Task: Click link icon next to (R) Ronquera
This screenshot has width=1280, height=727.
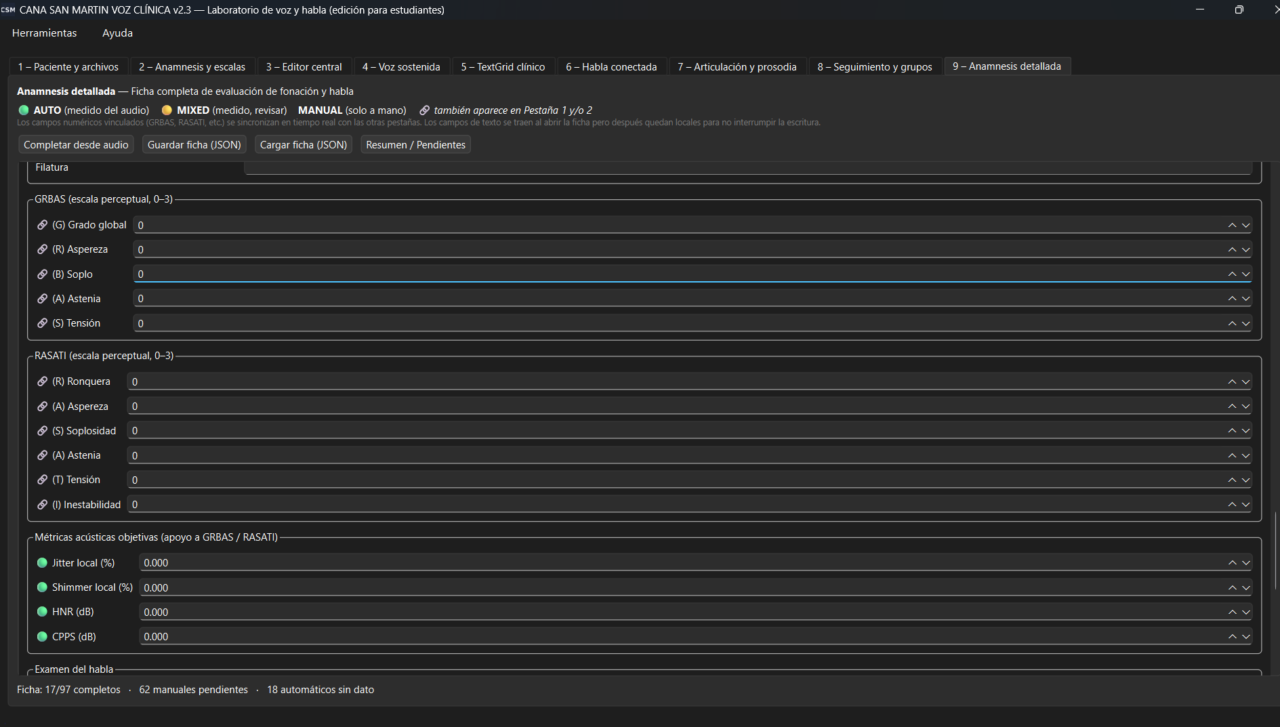Action: tap(42, 381)
